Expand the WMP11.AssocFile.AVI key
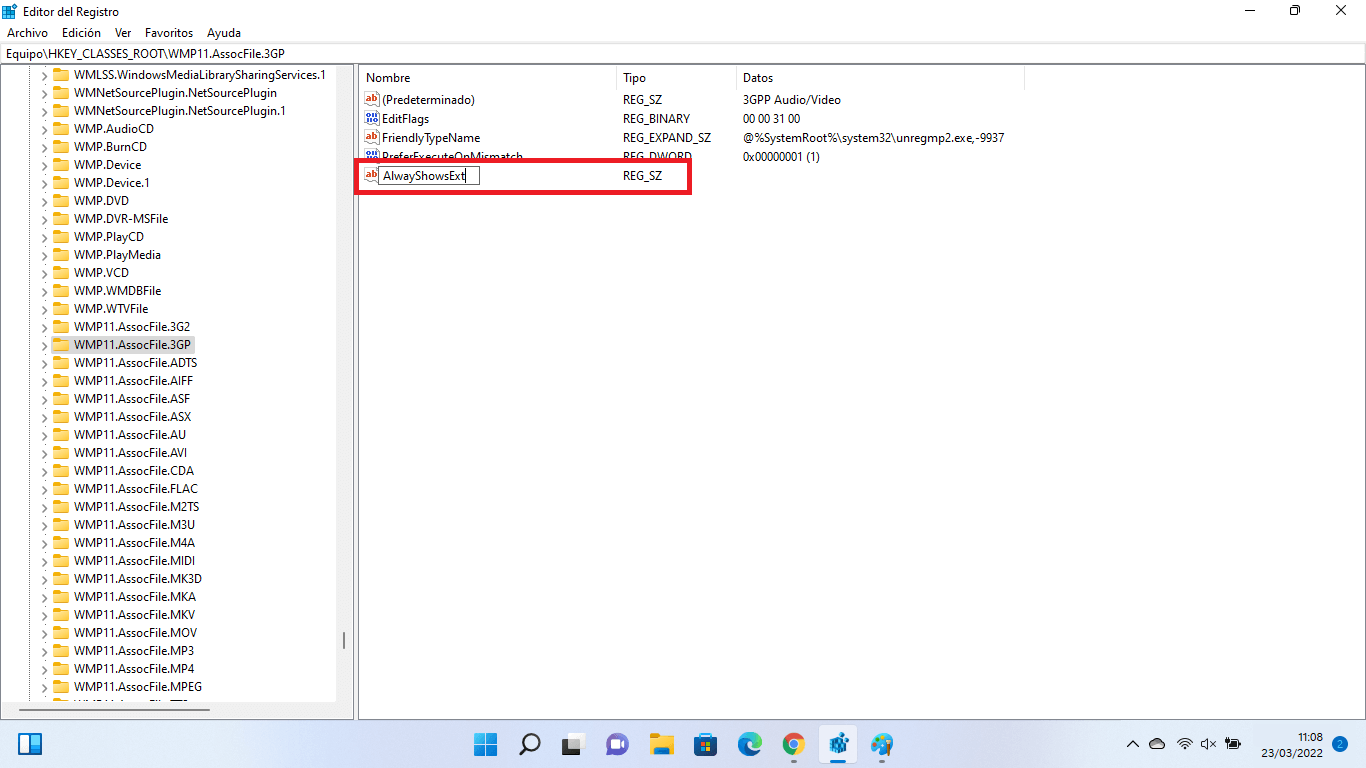 44,453
